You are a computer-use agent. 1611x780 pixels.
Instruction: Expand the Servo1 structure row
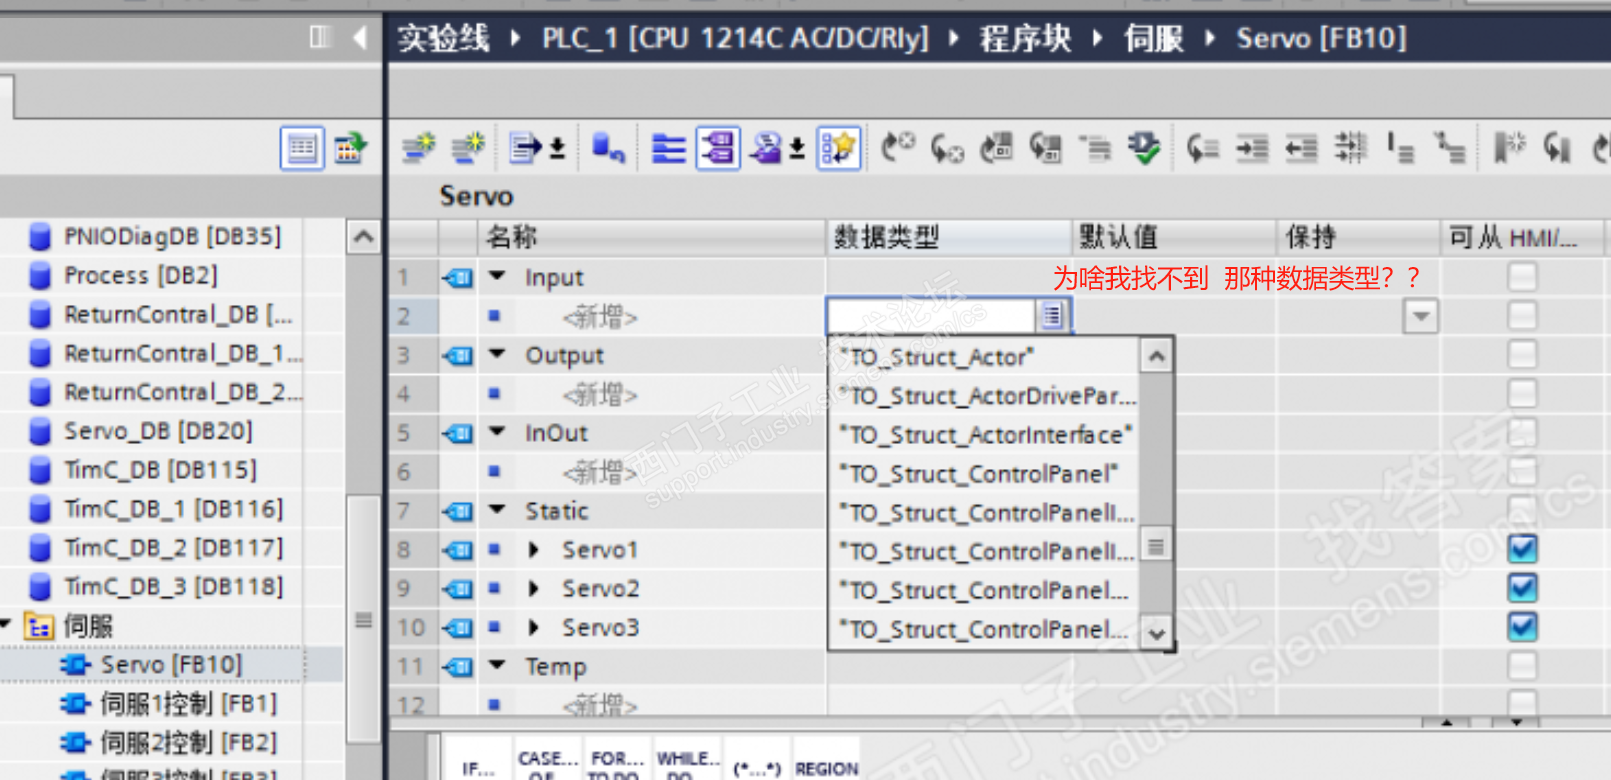(534, 549)
